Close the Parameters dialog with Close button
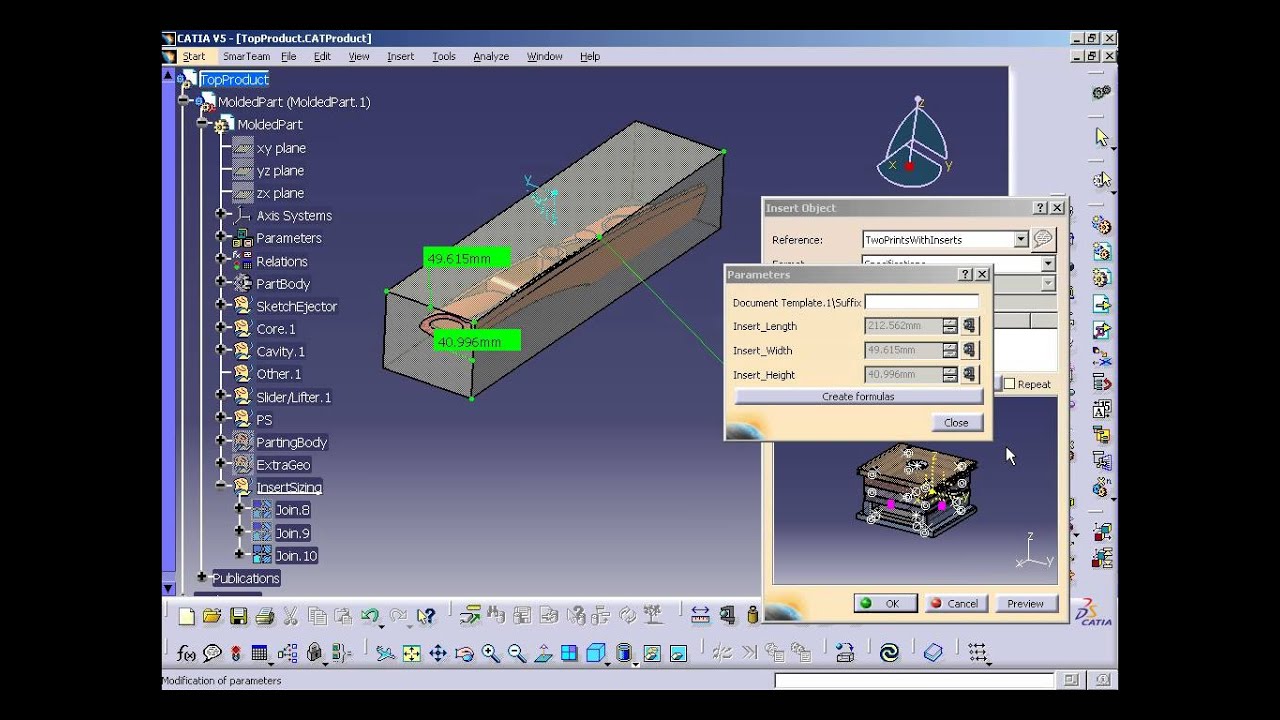This screenshot has width=1280, height=720. point(956,423)
